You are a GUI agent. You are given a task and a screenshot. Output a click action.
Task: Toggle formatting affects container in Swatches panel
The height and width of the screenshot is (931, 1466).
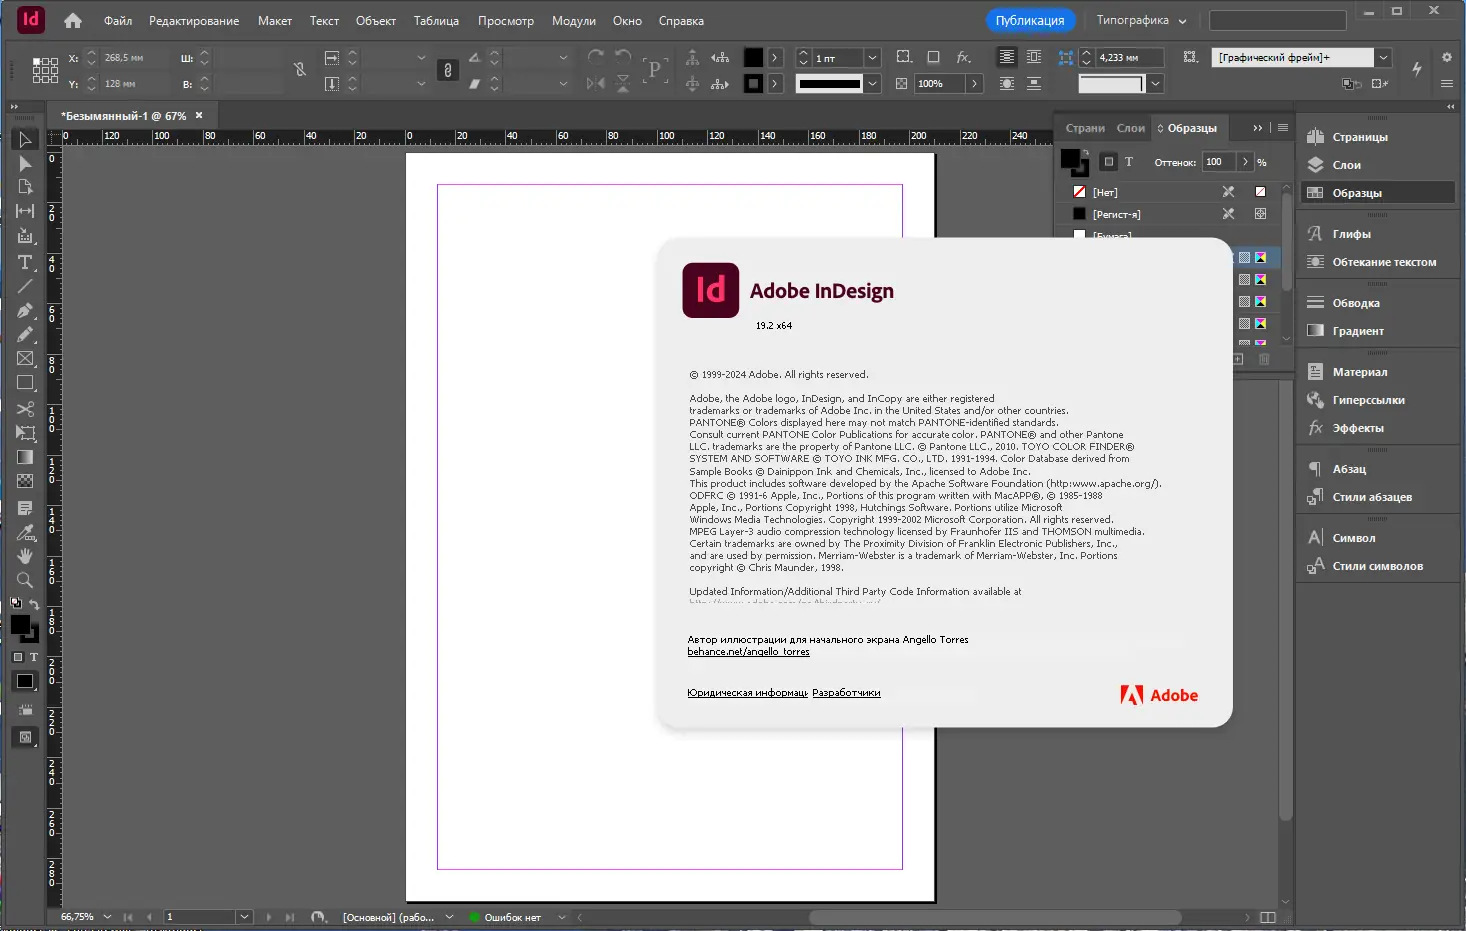pos(1108,162)
